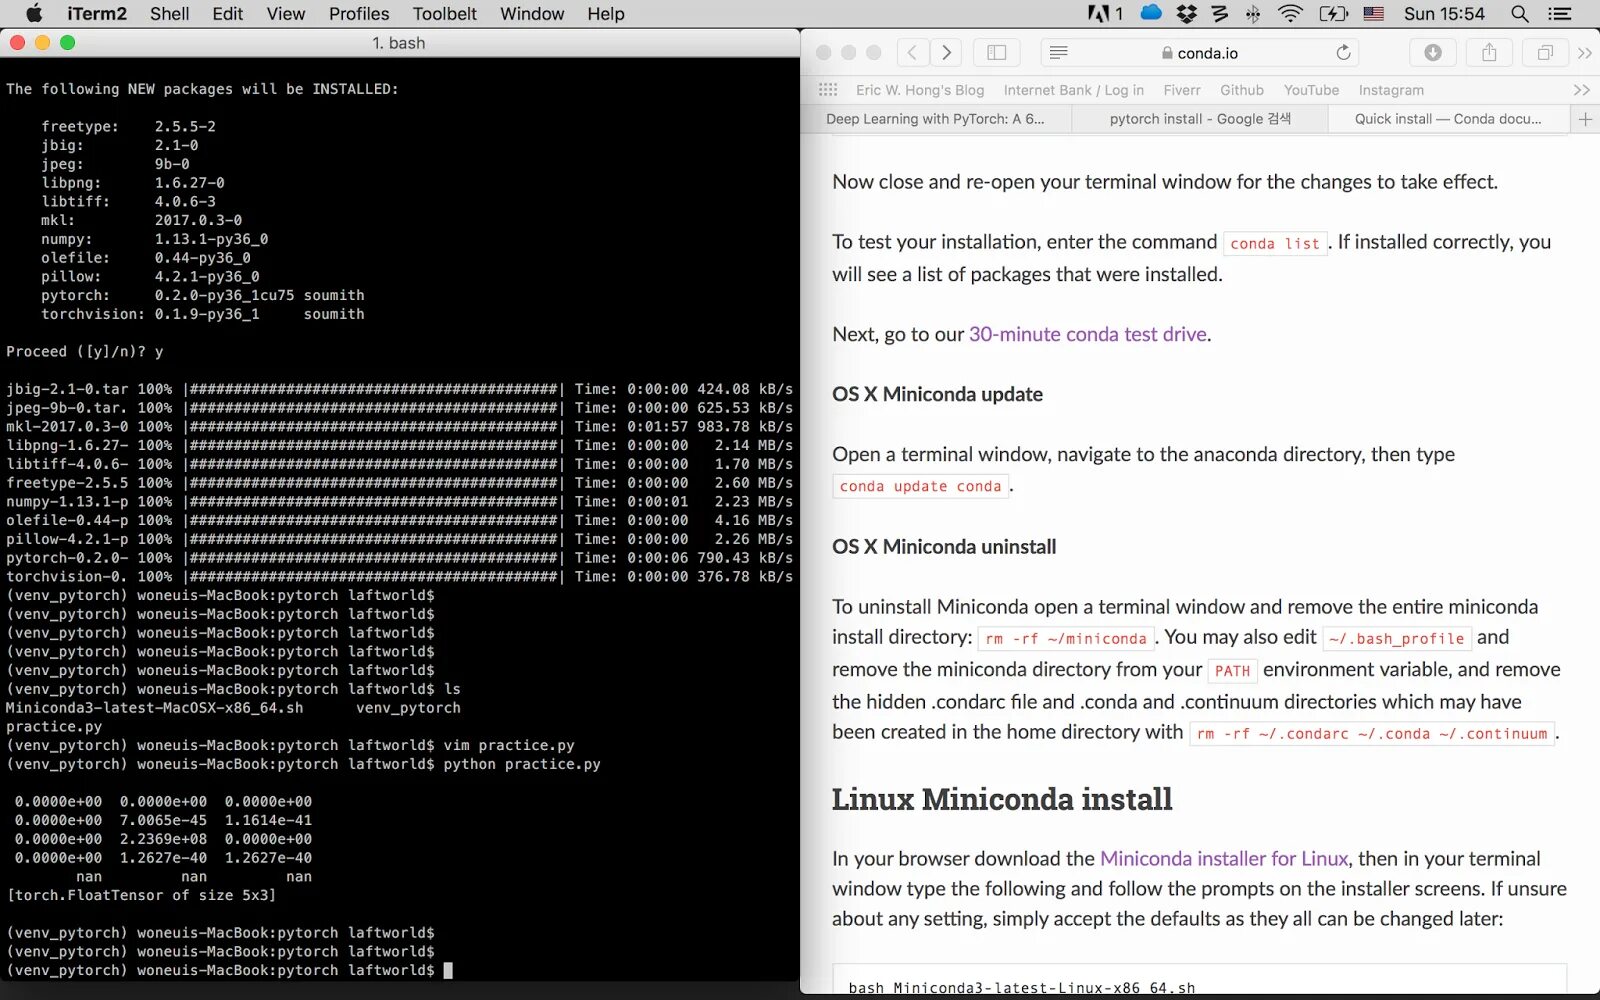This screenshot has width=1600, height=1000.
Task: Show Safari Reader view
Action: (1059, 52)
